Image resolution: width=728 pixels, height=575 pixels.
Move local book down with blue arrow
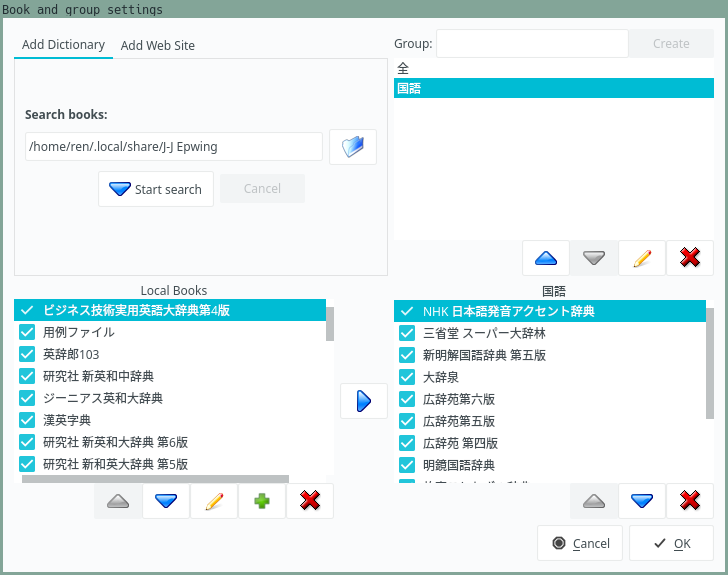tap(166, 501)
